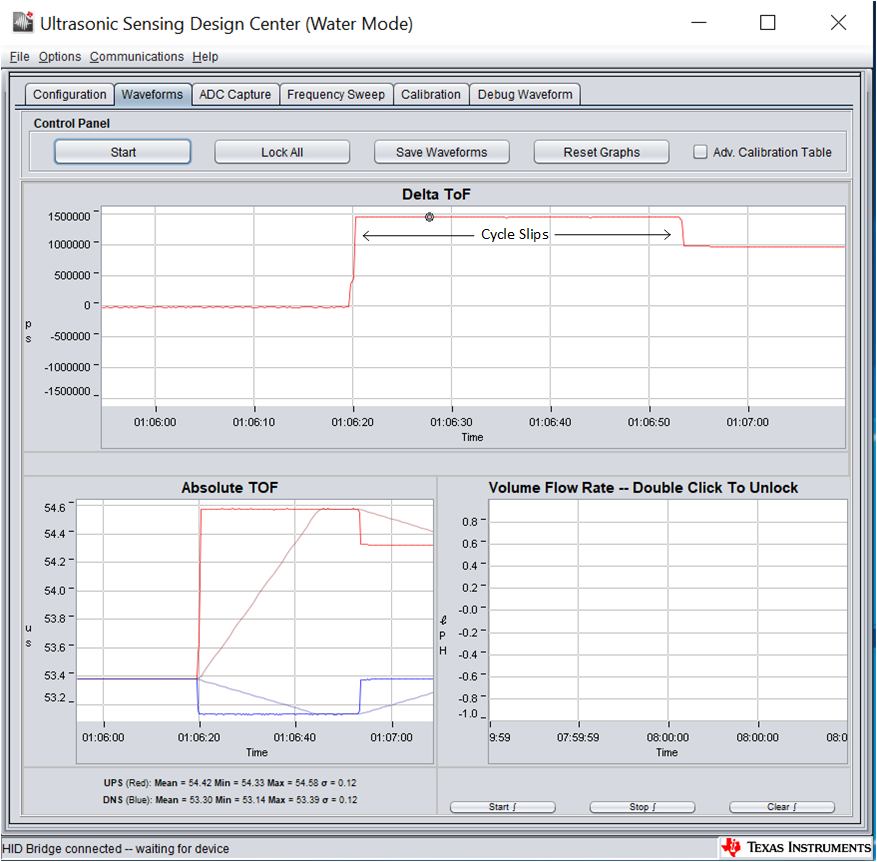Viewport: 877px width, 862px height.
Task: Click the Lock All button
Action: 282,152
